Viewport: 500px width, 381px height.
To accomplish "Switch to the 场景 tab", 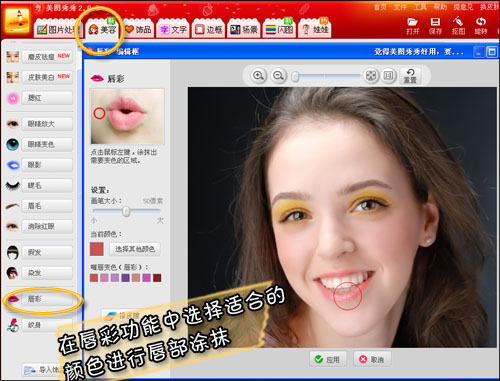I will [x=244, y=29].
